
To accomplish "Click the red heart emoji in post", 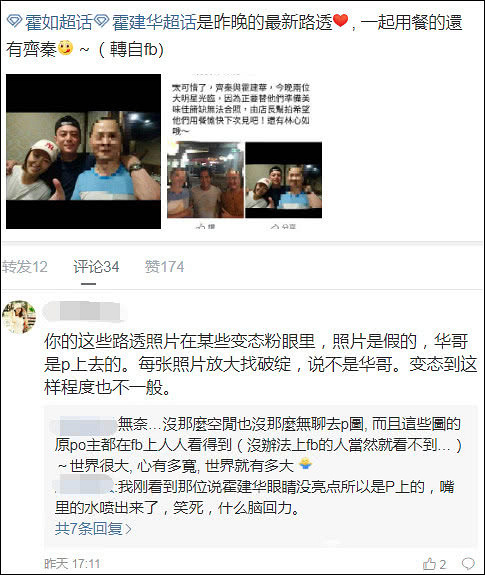I will [340, 21].
